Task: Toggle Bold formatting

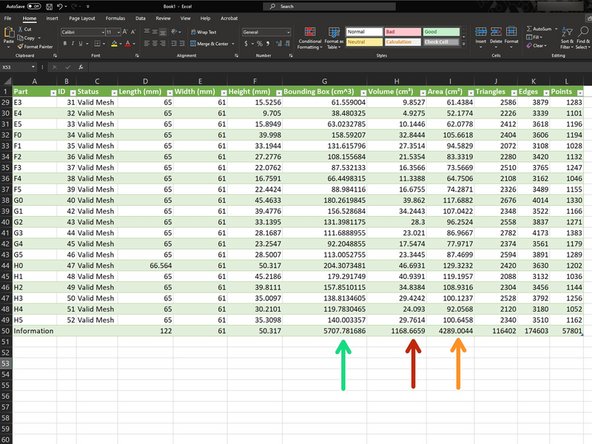Action: tap(65, 44)
